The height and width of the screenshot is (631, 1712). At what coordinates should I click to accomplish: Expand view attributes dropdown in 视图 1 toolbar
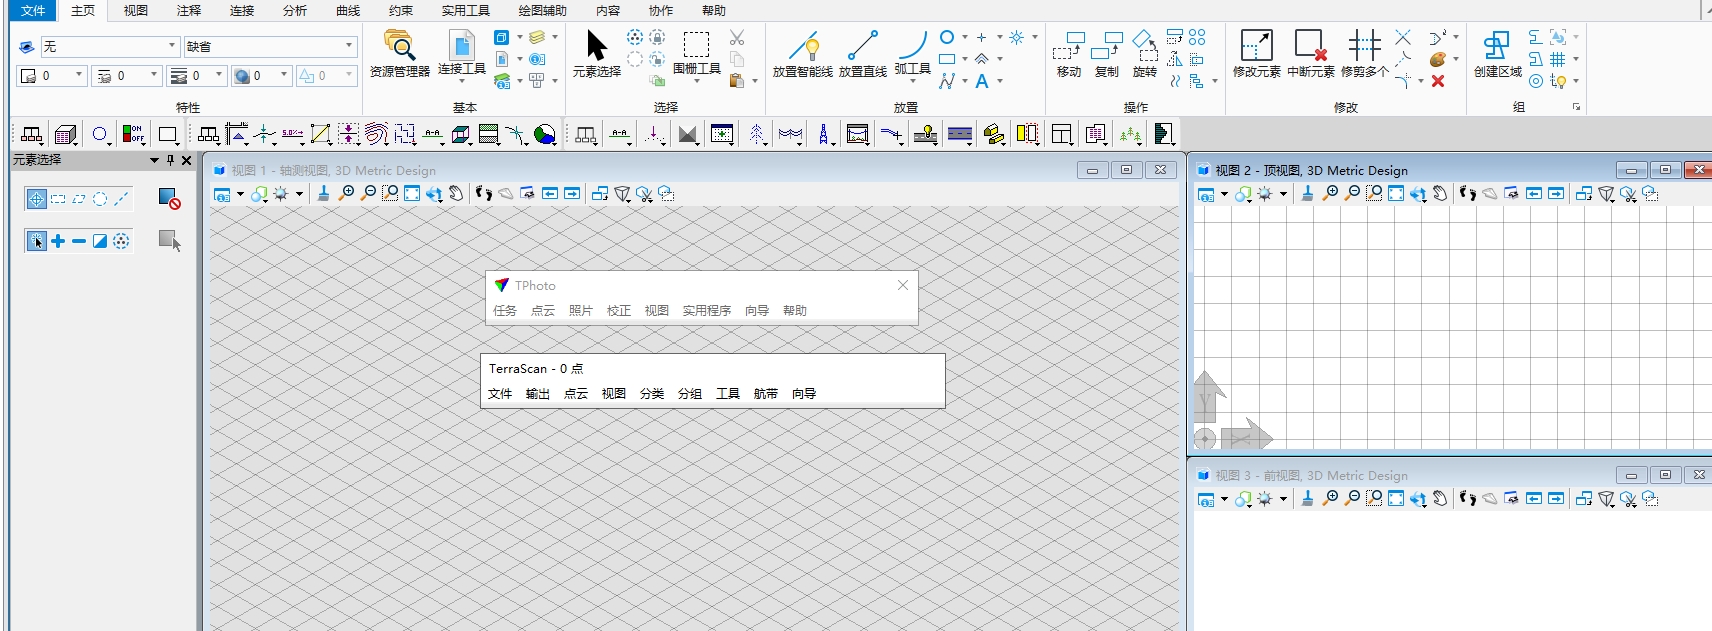240,194
